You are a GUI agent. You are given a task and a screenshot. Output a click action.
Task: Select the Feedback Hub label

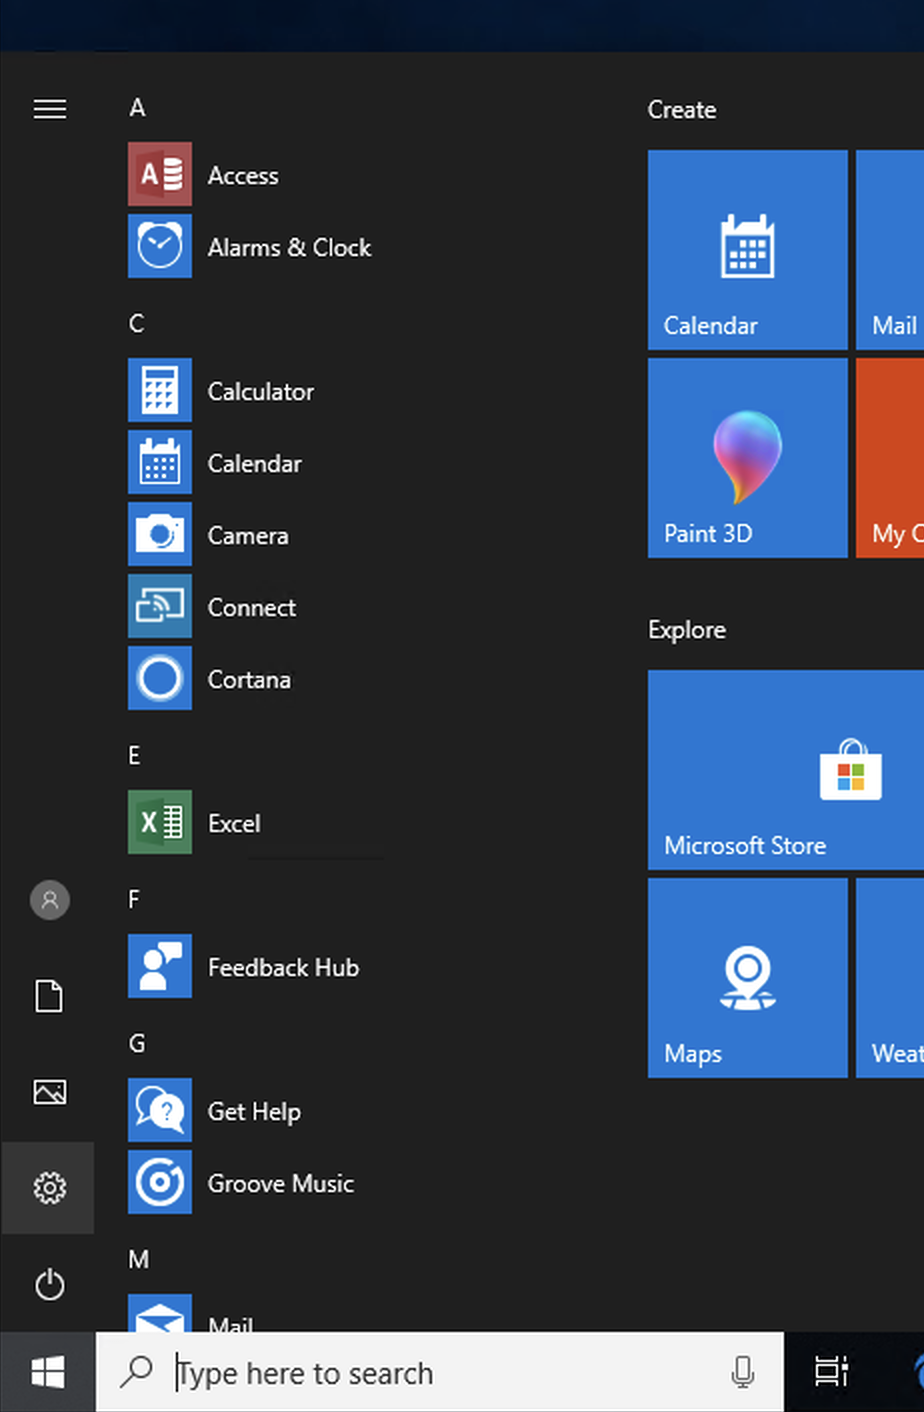(x=283, y=967)
